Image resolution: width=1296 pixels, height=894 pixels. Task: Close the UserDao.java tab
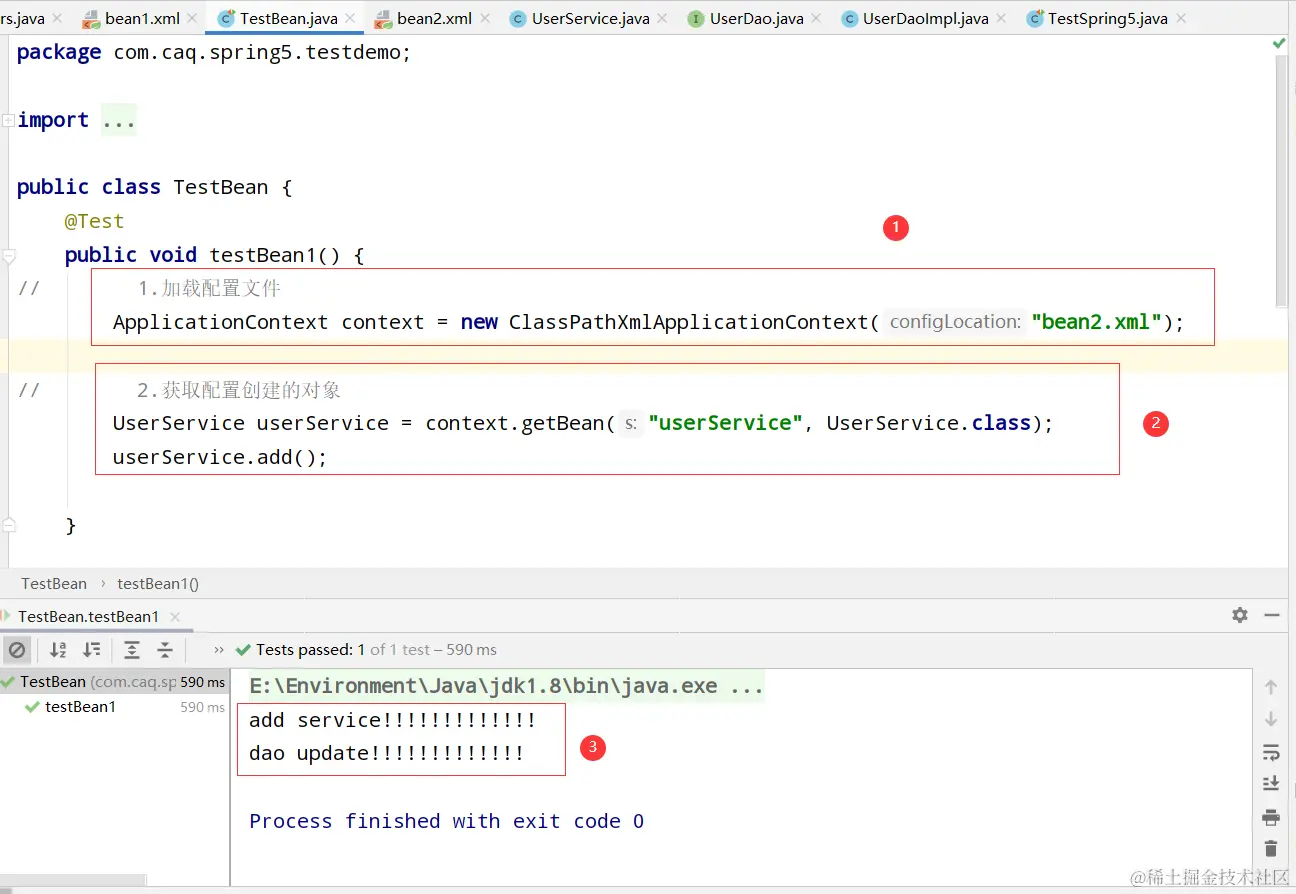coord(817,19)
